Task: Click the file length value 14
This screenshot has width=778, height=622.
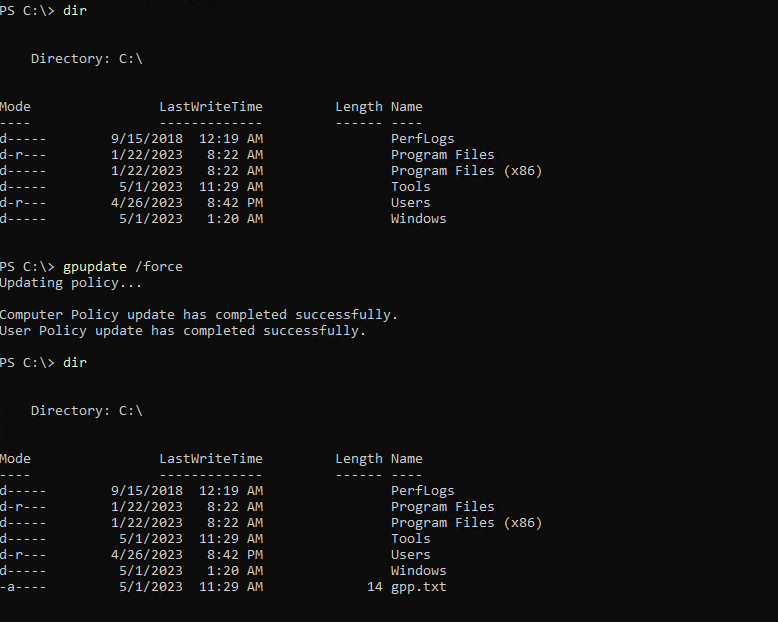Action: coord(375,587)
